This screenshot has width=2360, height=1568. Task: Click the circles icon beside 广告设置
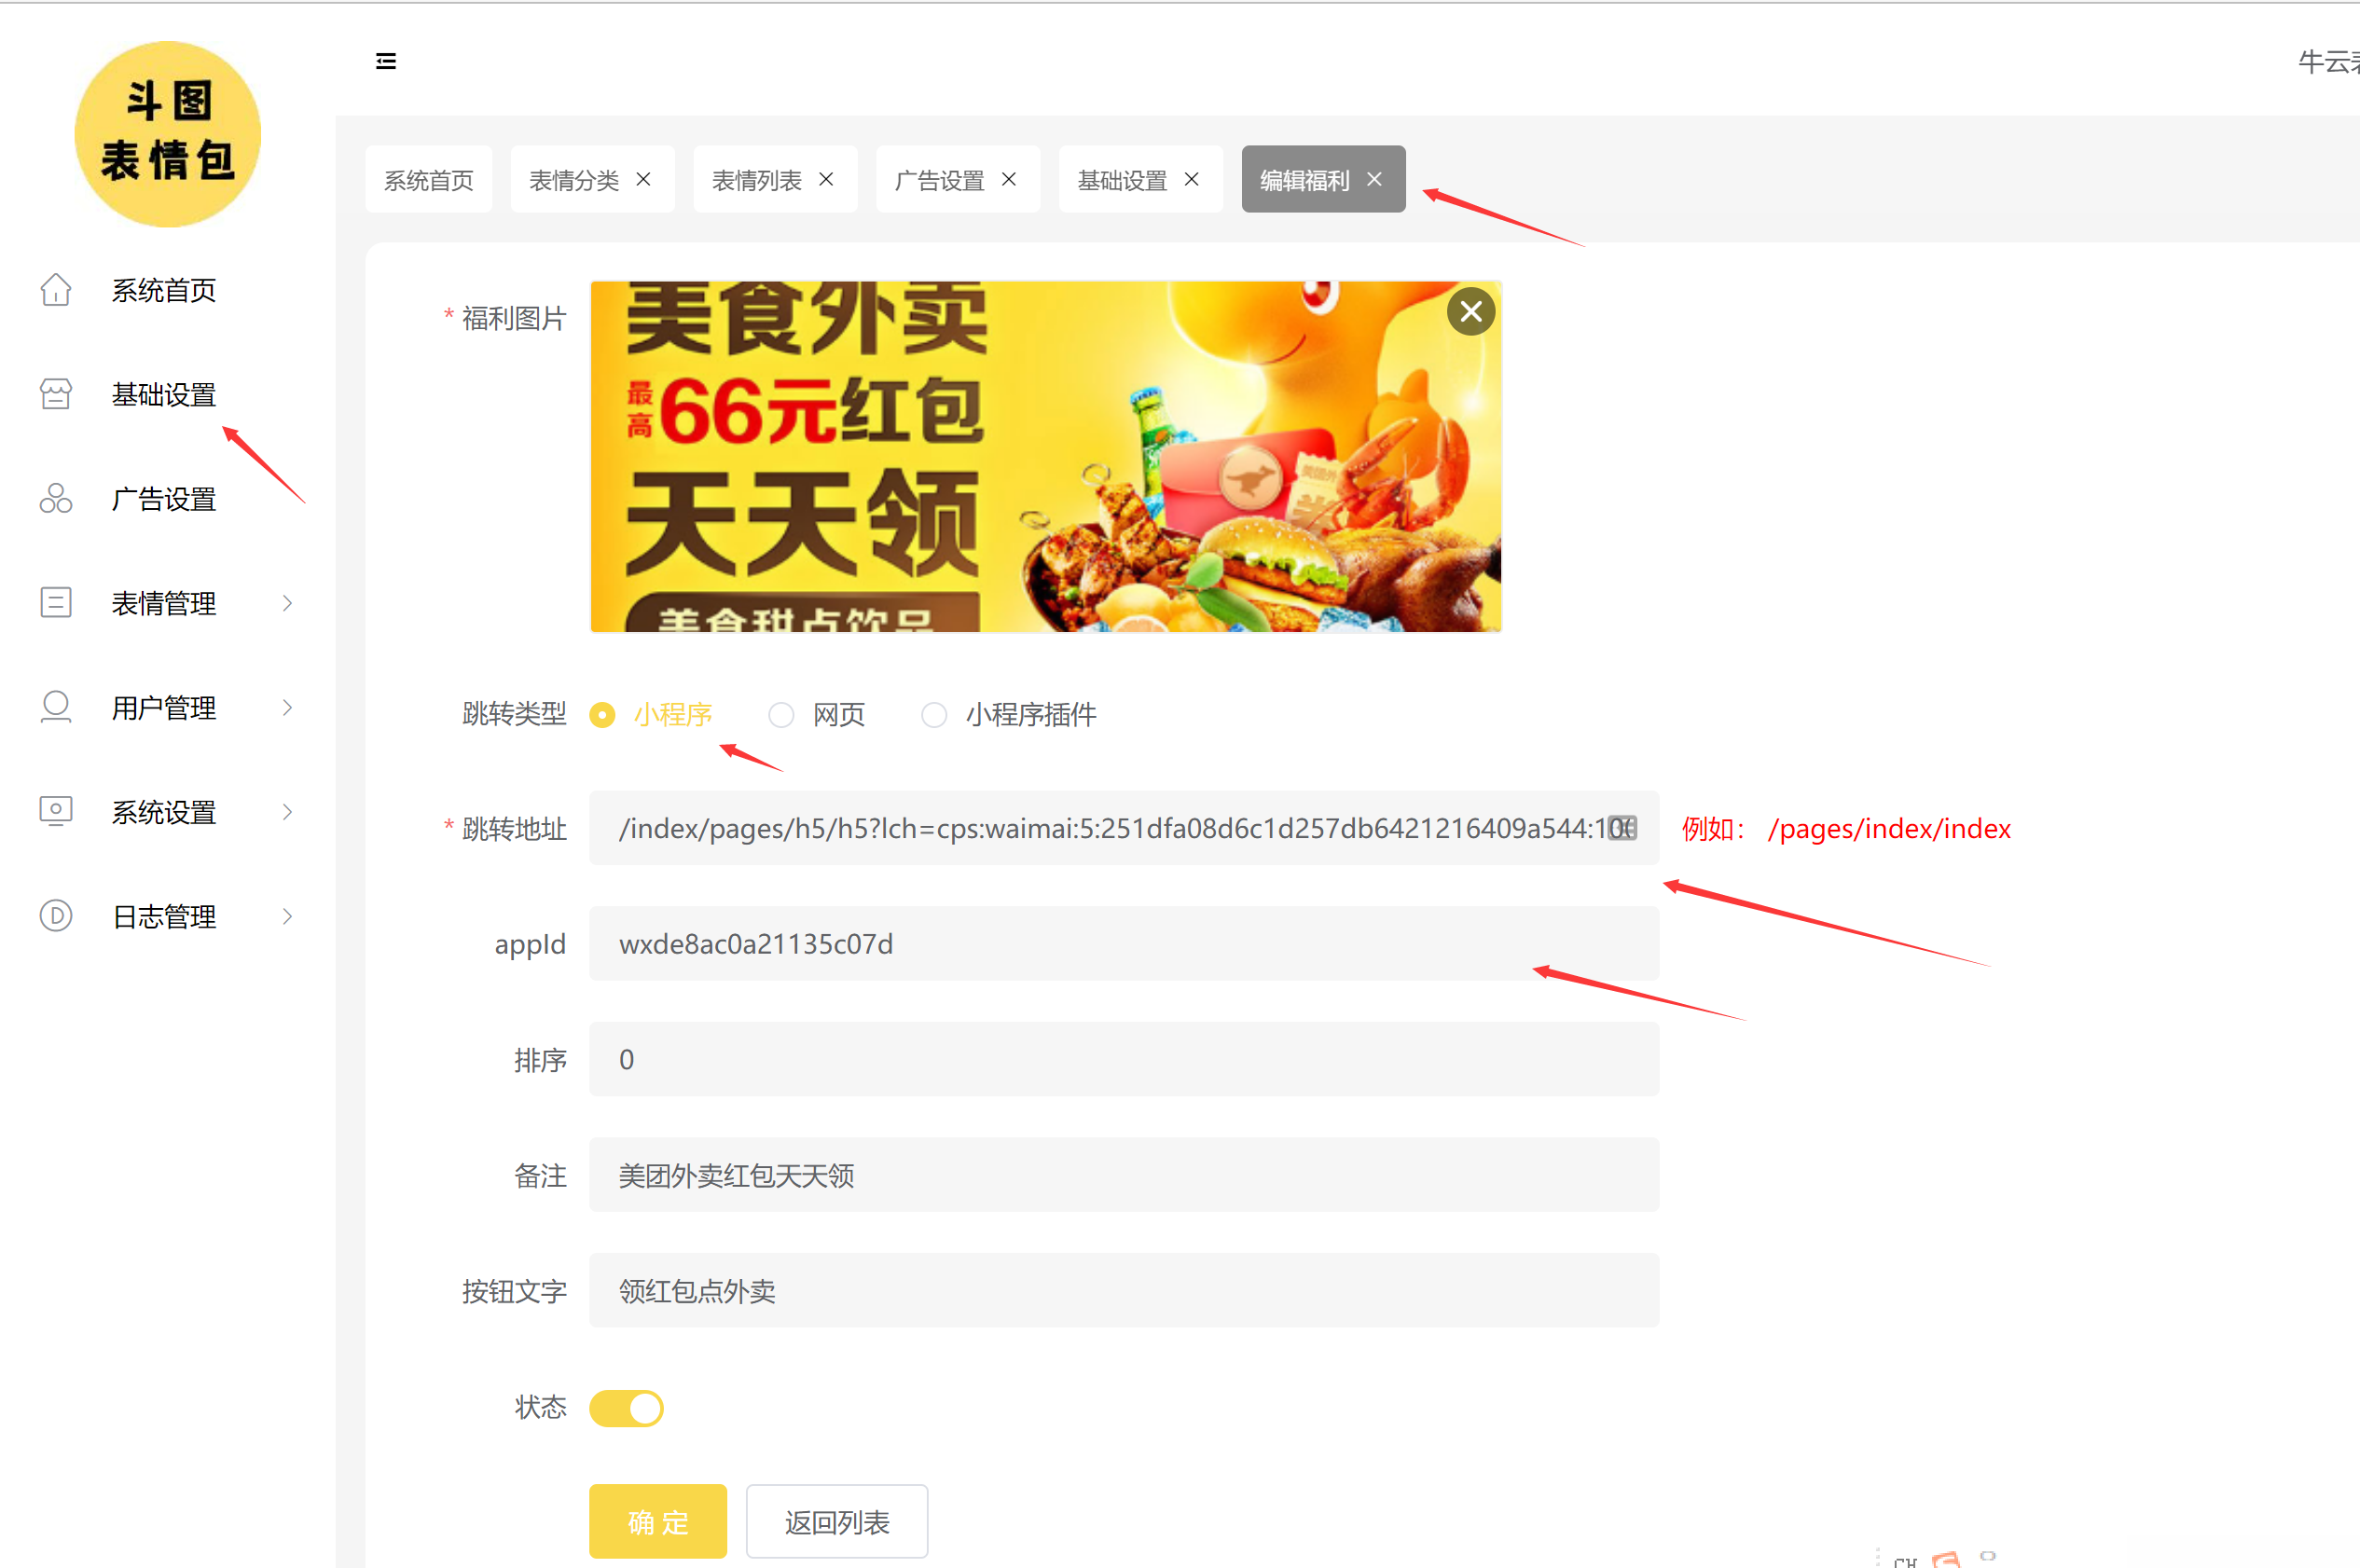(x=56, y=498)
